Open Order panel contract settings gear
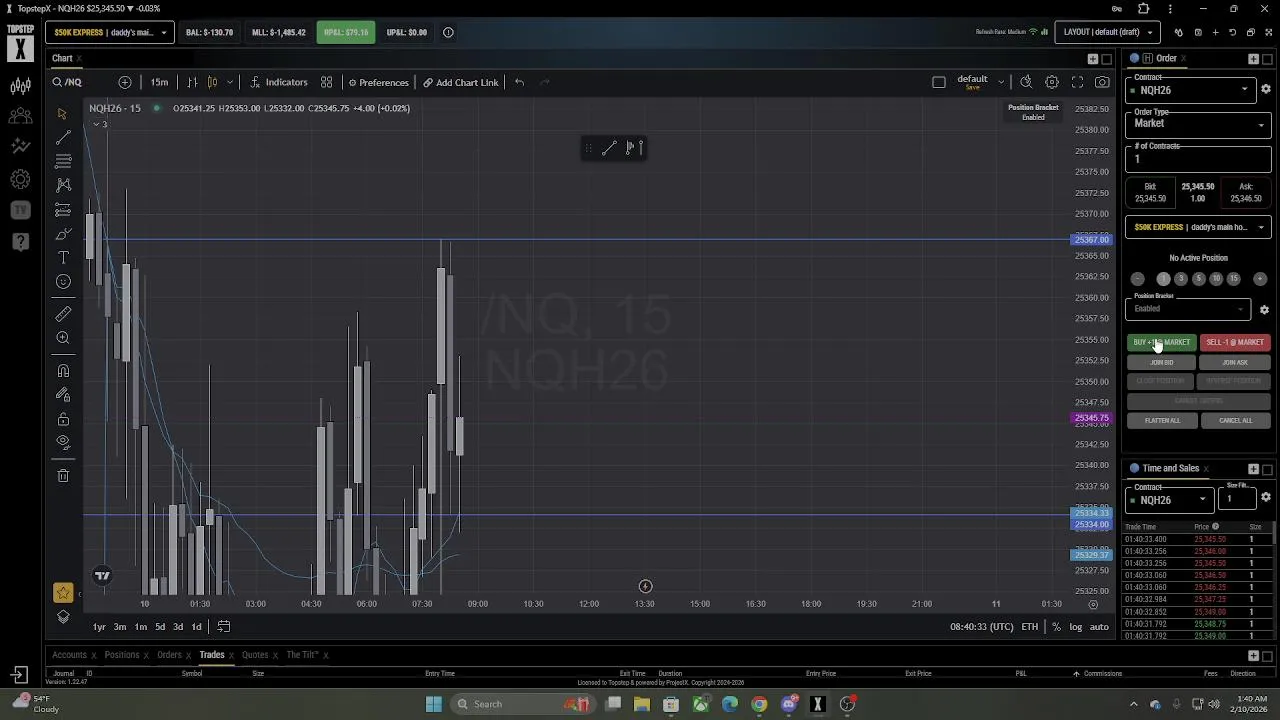Viewport: 1280px width, 720px height. point(1265,90)
